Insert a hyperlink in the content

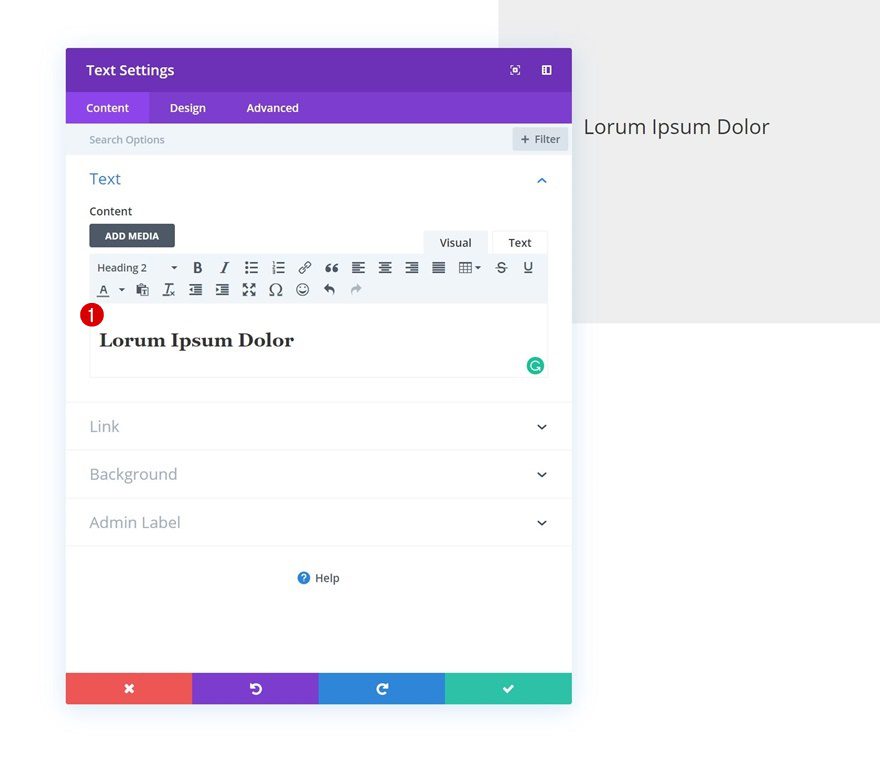[x=304, y=267]
